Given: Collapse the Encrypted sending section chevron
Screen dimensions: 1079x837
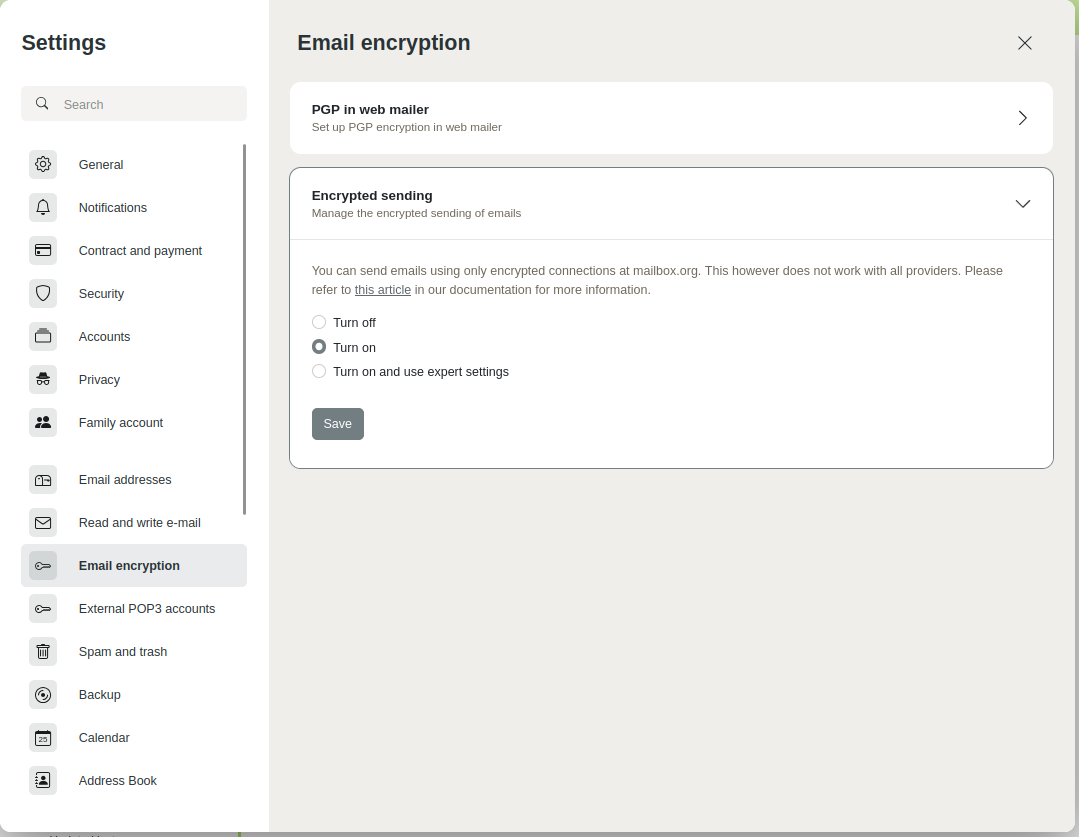Looking at the screenshot, I should [1022, 204].
